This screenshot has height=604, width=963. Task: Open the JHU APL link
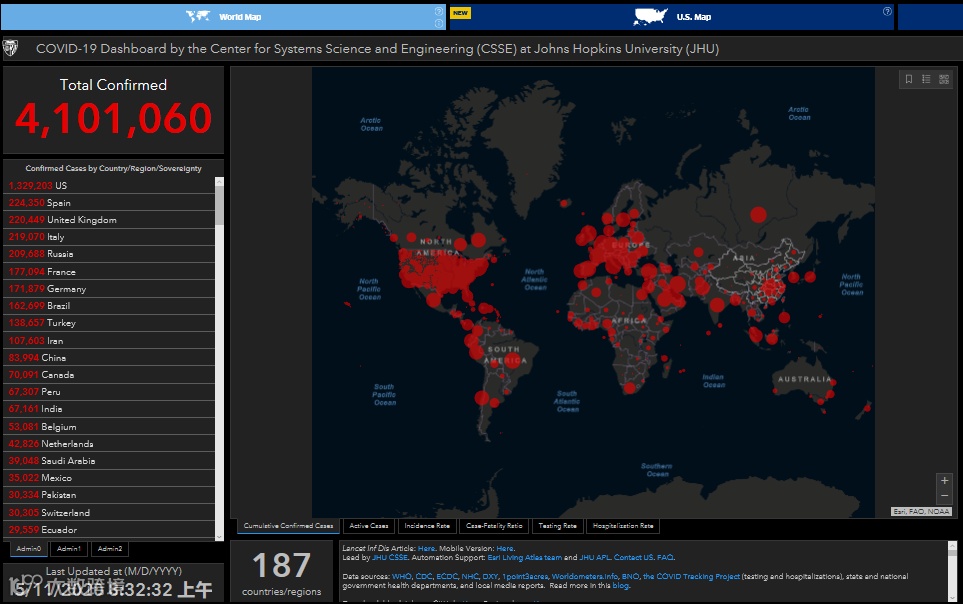point(595,557)
